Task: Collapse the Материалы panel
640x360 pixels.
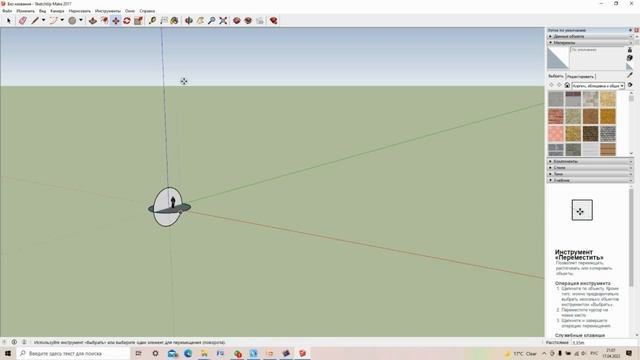Action: click(590, 42)
